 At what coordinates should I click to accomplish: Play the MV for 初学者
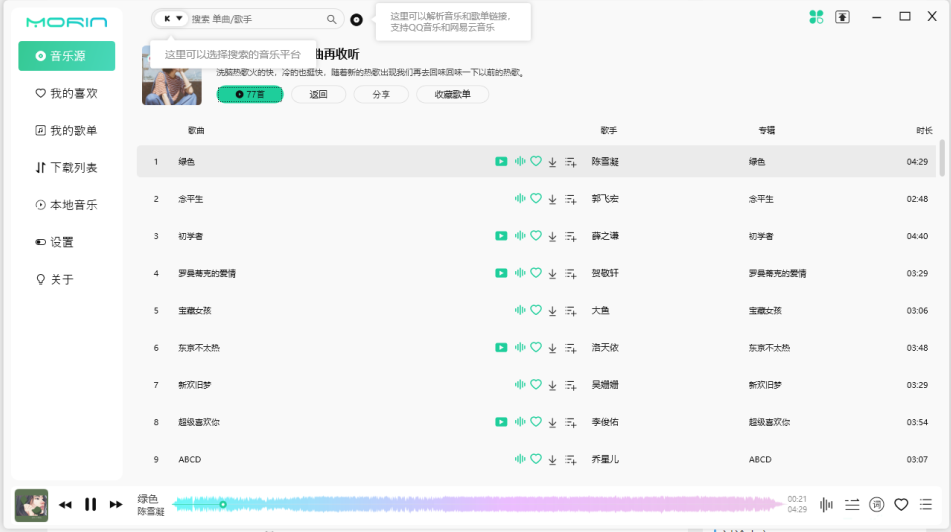(501, 236)
